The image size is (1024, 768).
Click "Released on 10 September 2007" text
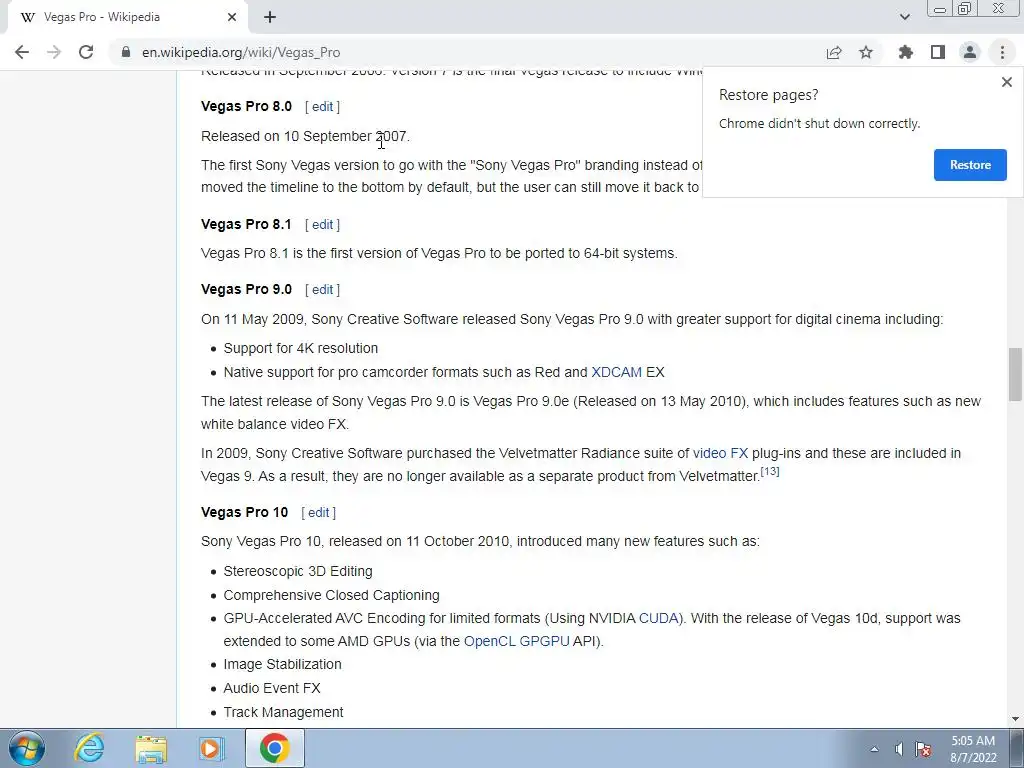pos(305,136)
